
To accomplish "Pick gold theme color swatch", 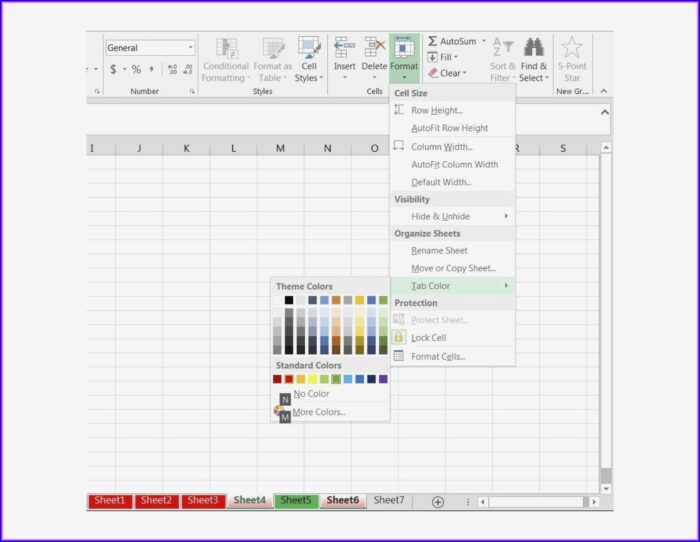I will pos(359,300).
